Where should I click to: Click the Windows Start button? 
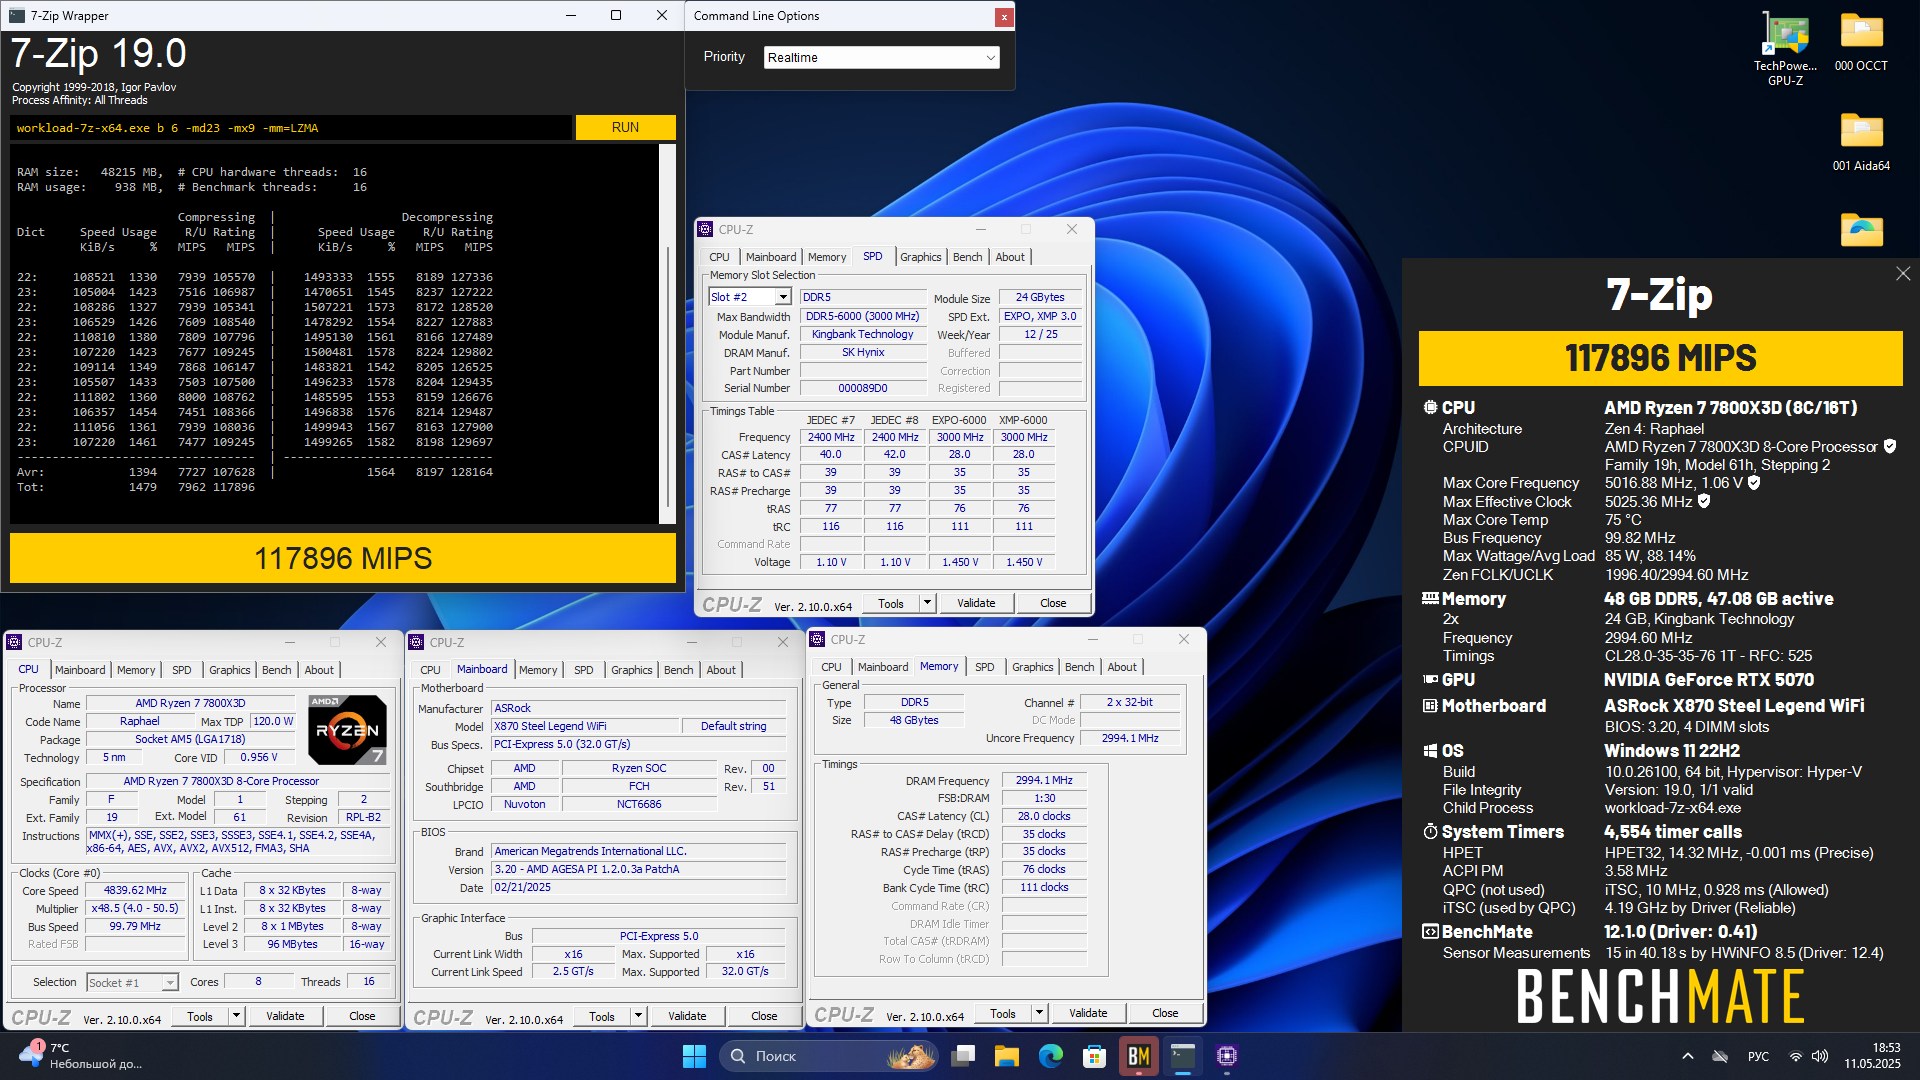pos(694,1056)
